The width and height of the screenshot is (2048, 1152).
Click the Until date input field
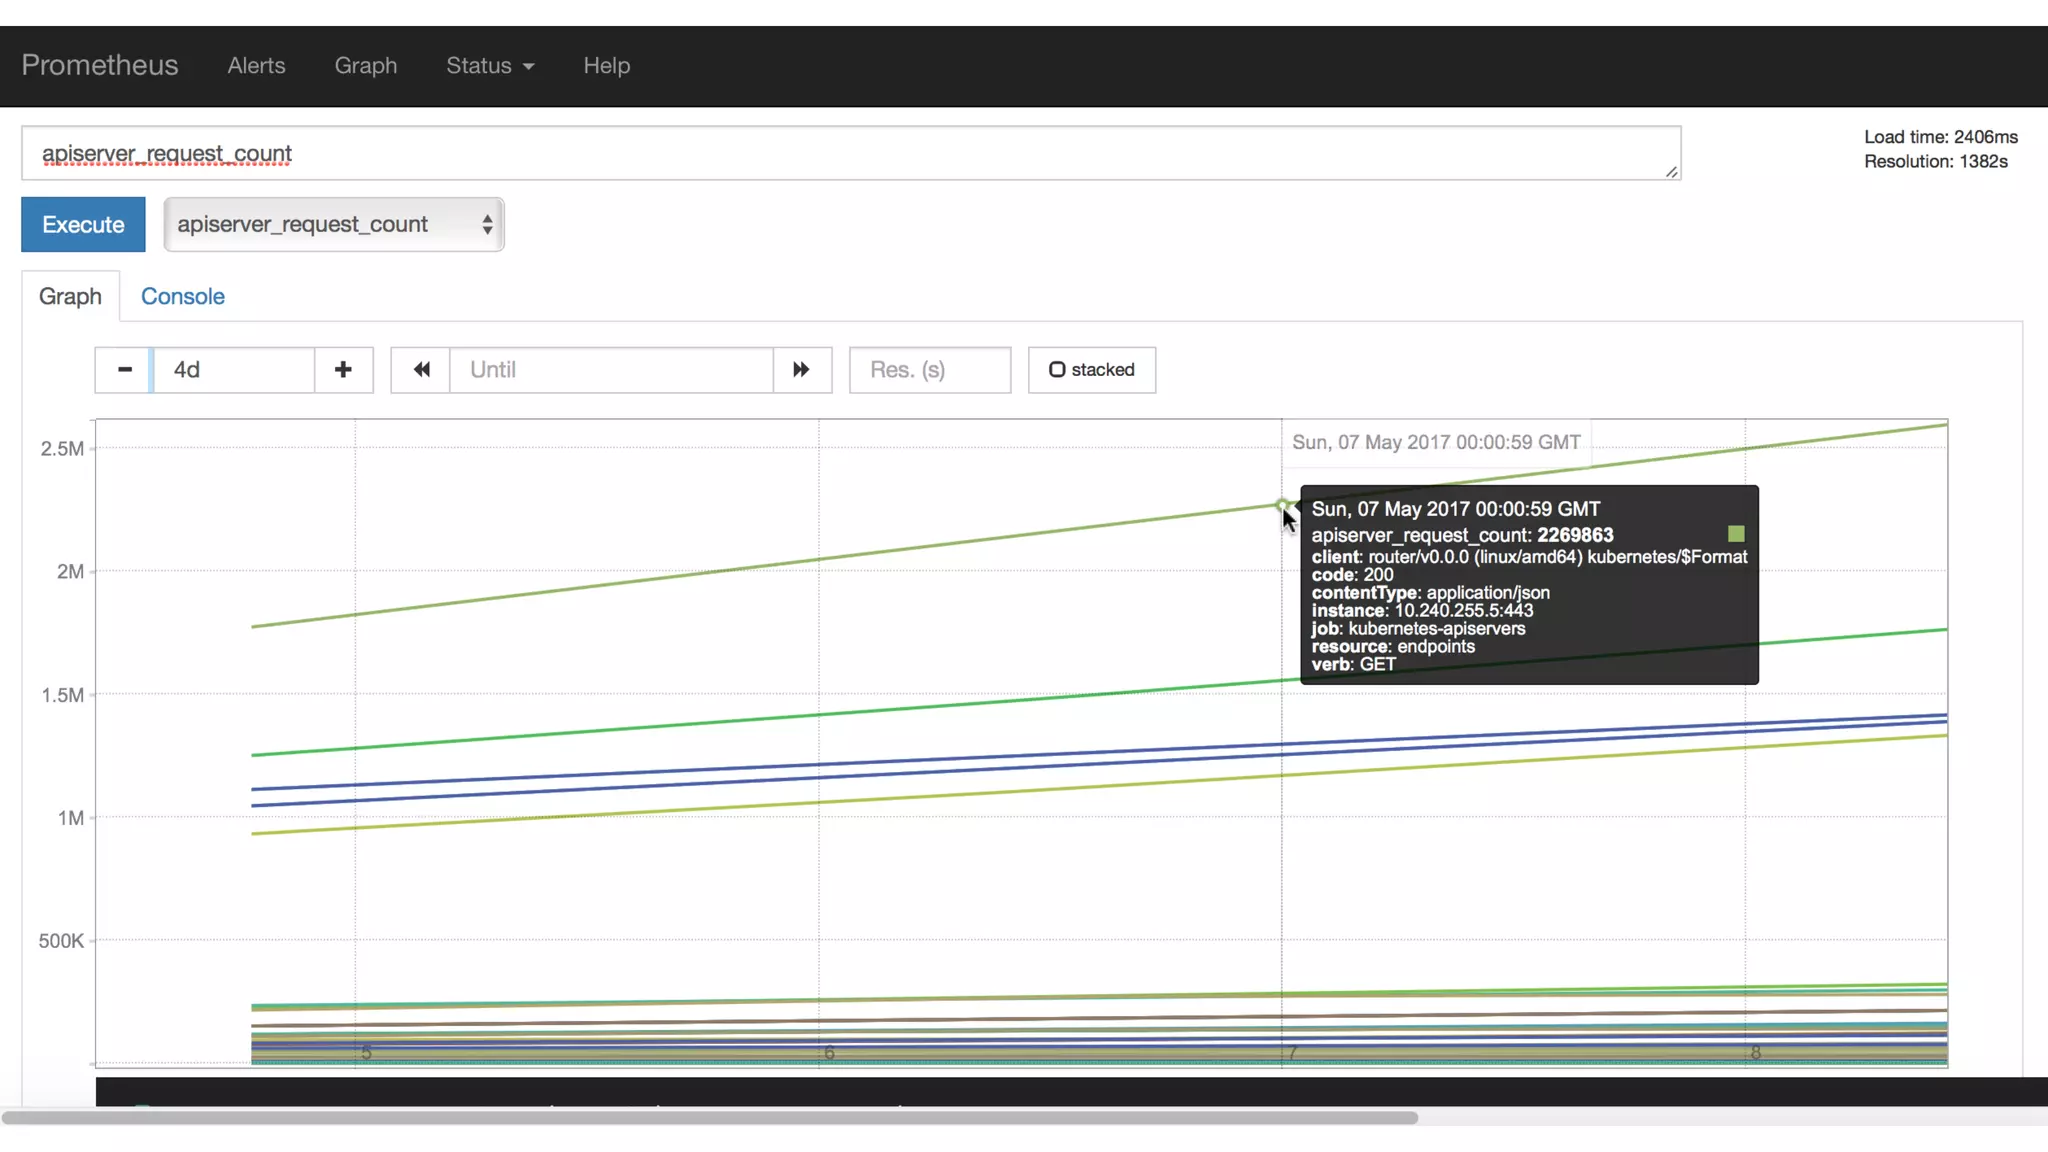coord(610,370)
